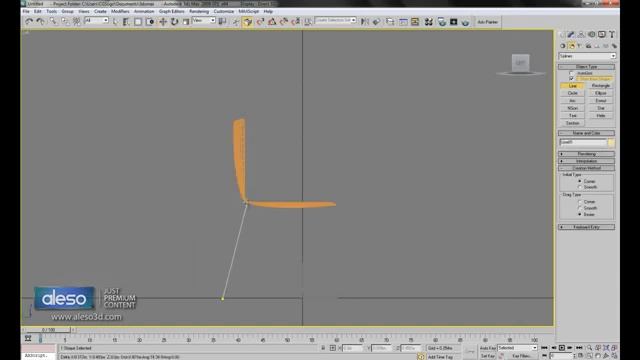Click the Undo arrow in toolbar
Screen dimensions: 640x360
click(x=29, y=22)
